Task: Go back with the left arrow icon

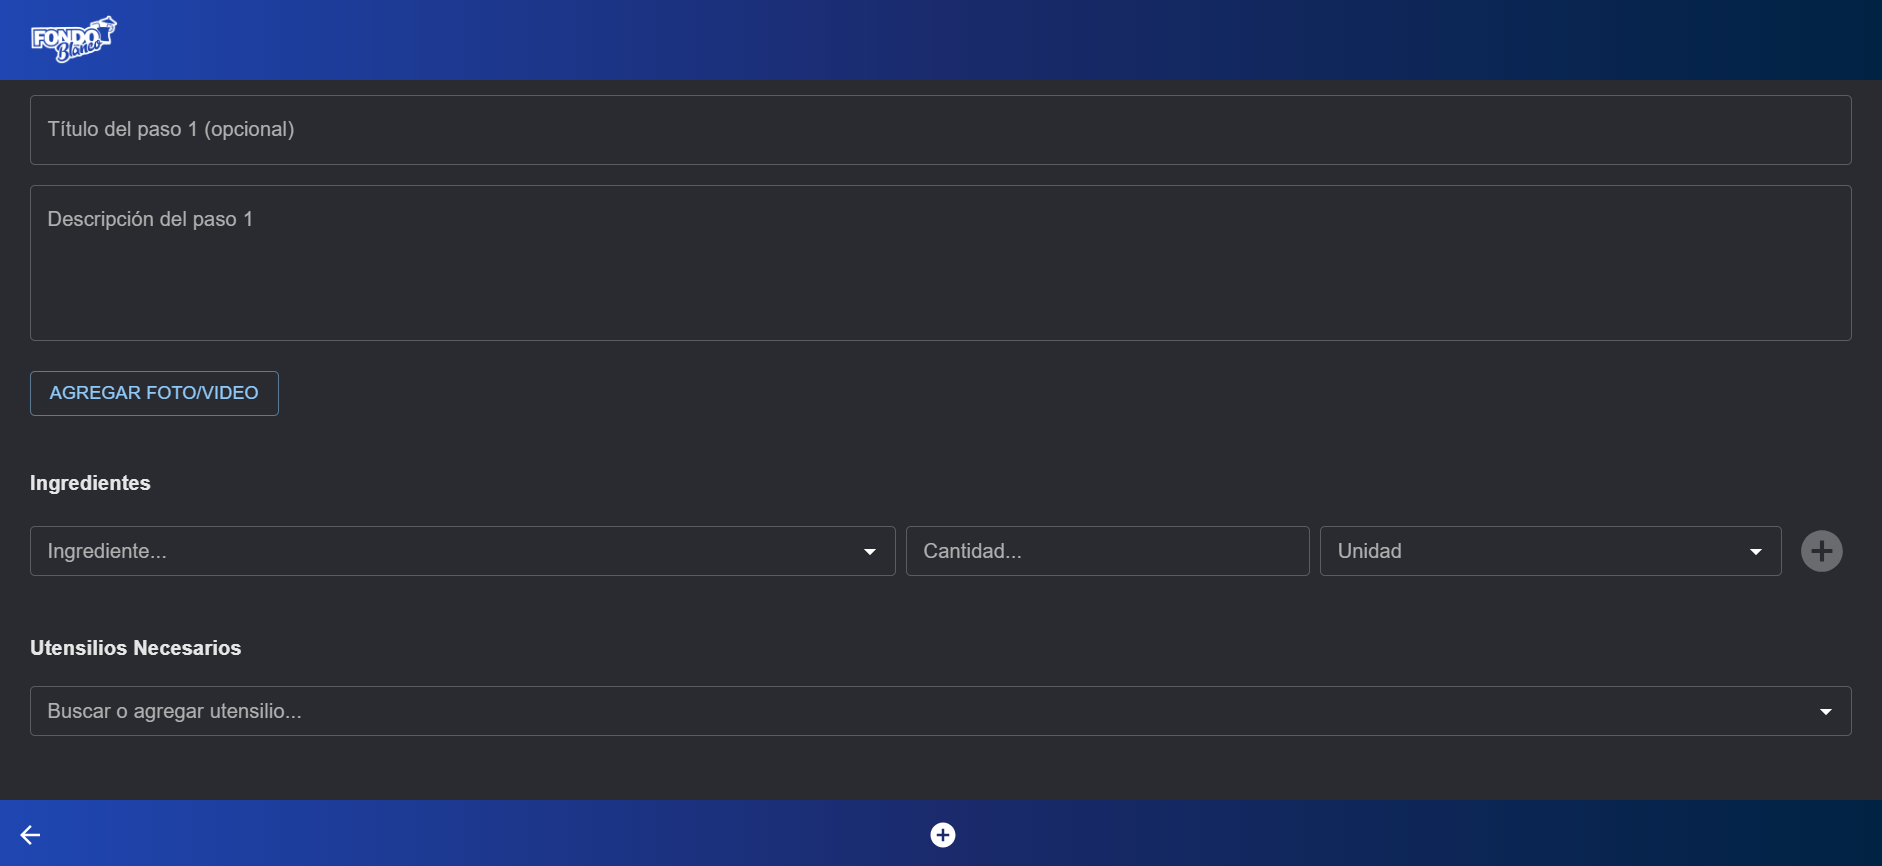Action: (30, 835)
